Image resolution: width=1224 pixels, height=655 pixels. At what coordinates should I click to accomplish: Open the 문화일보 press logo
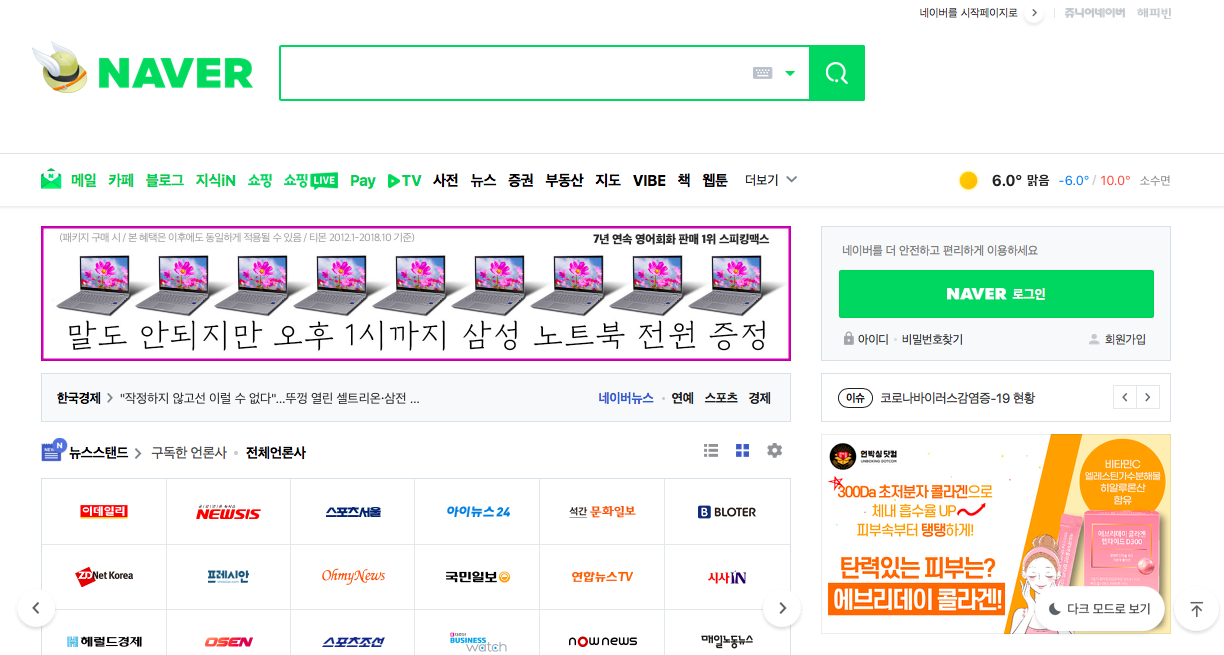click(x=602, y=512)
